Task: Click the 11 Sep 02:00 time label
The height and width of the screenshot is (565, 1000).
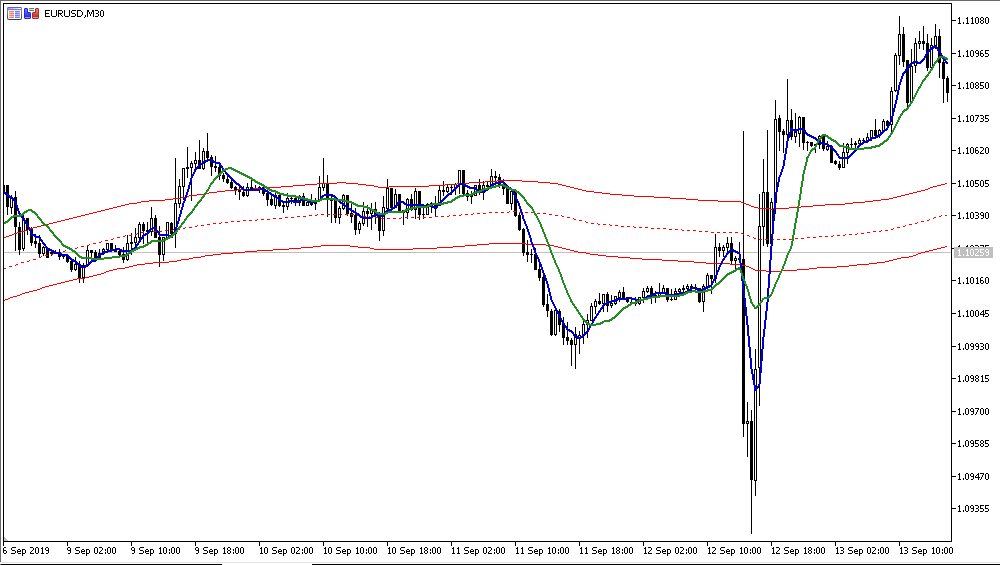Action: (x=478, y=550)
